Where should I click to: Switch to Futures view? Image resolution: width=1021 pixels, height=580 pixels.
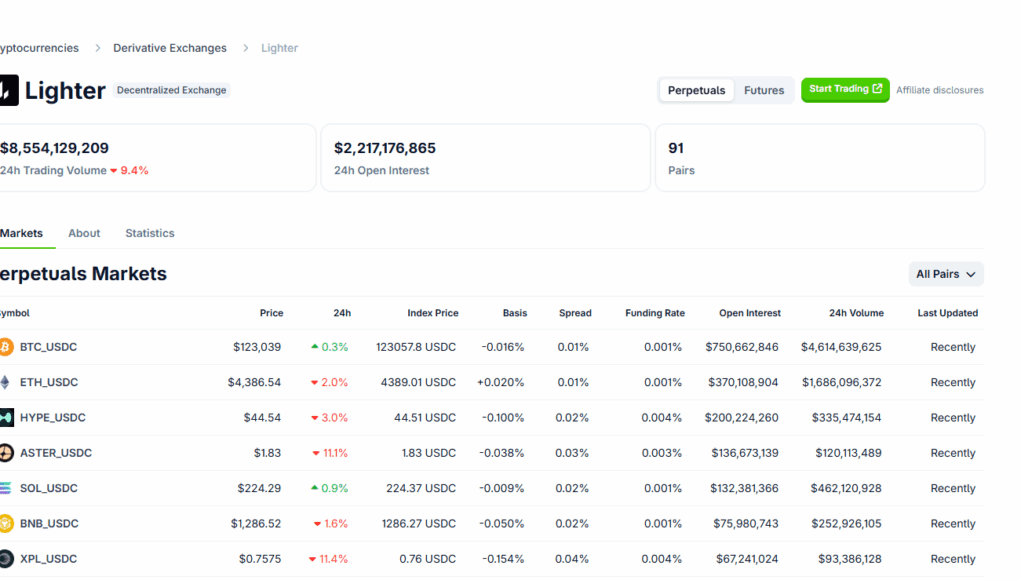(x=764, y=90)
